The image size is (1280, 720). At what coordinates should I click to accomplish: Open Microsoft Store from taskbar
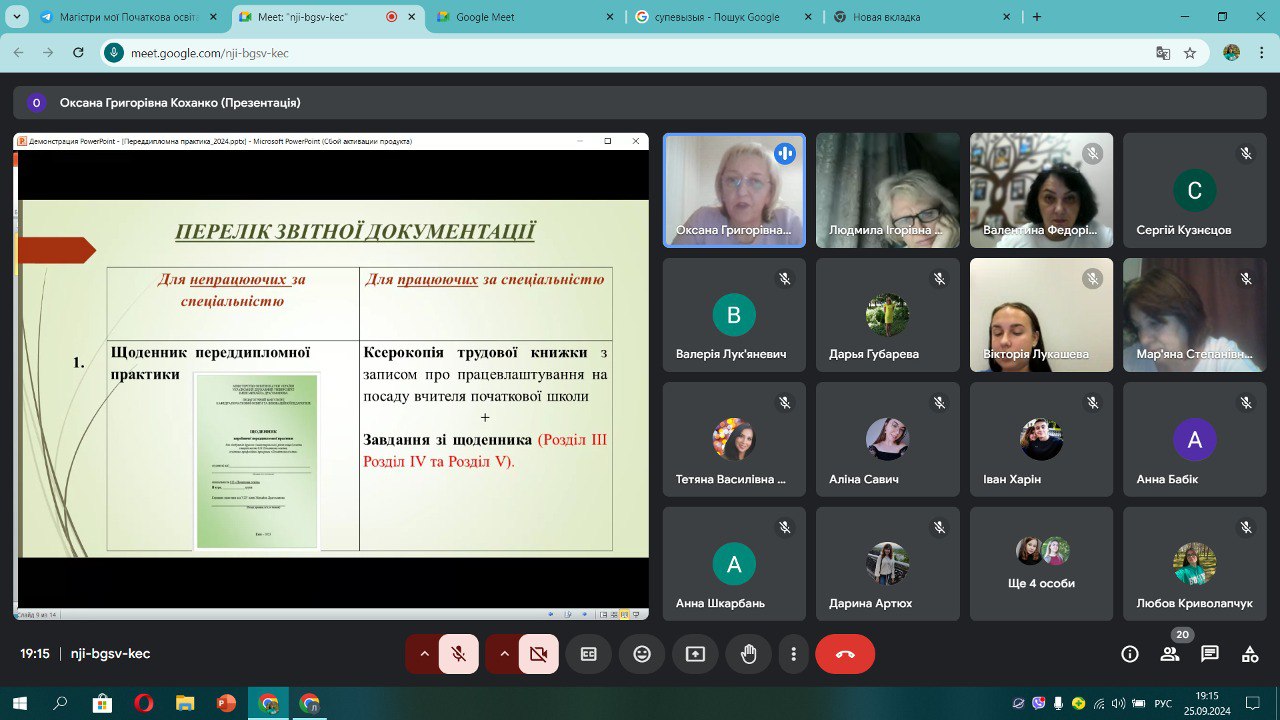coord(102,703)
